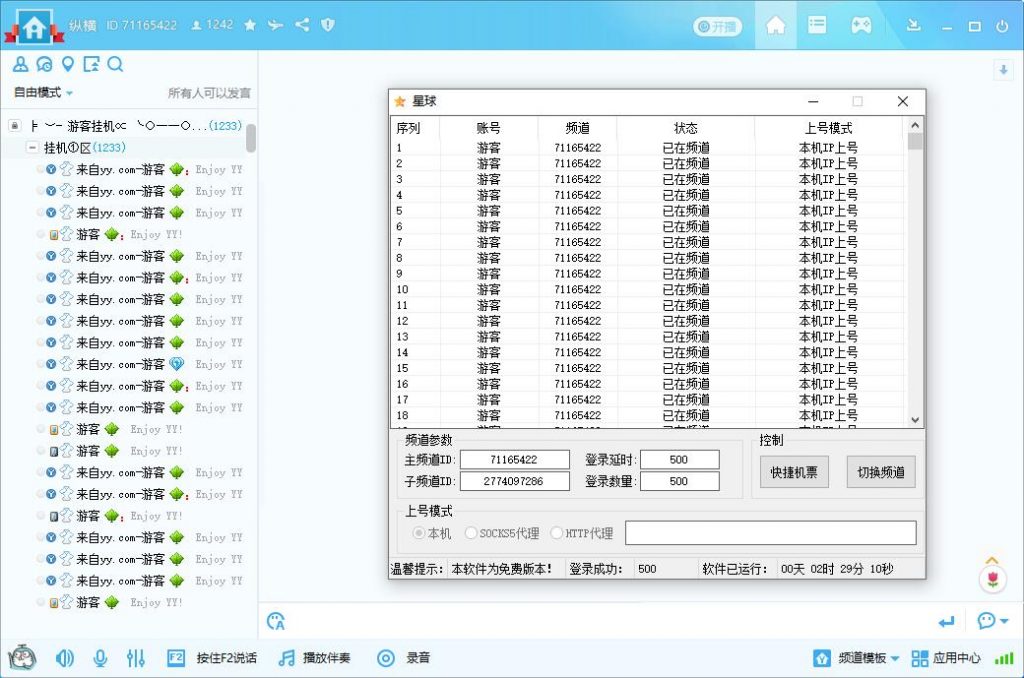1024x678 pixels.
Task: Click the airplane ticket icon in title bar
Action: [276, 25]
